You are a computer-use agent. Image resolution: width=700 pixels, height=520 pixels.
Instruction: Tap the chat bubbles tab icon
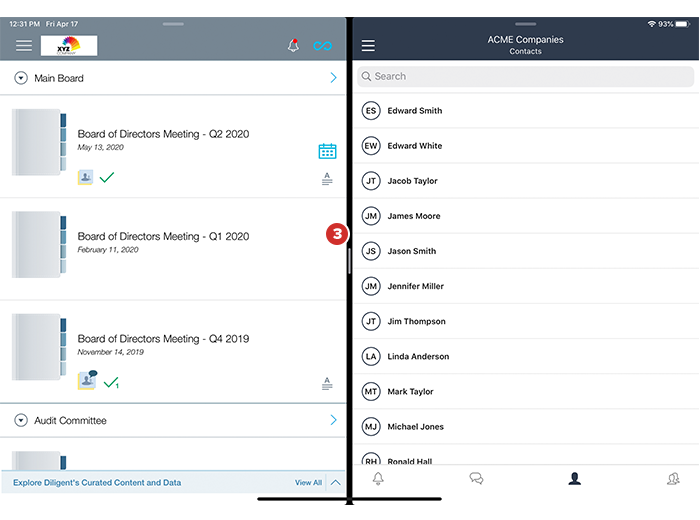[476, 479]
